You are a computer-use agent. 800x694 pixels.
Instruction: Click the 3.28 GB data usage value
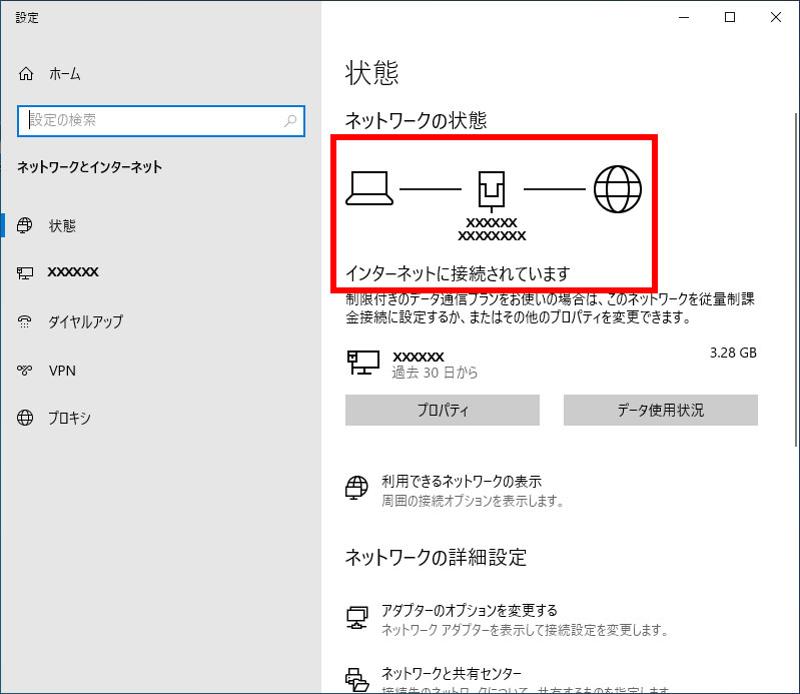pos(733,353)
